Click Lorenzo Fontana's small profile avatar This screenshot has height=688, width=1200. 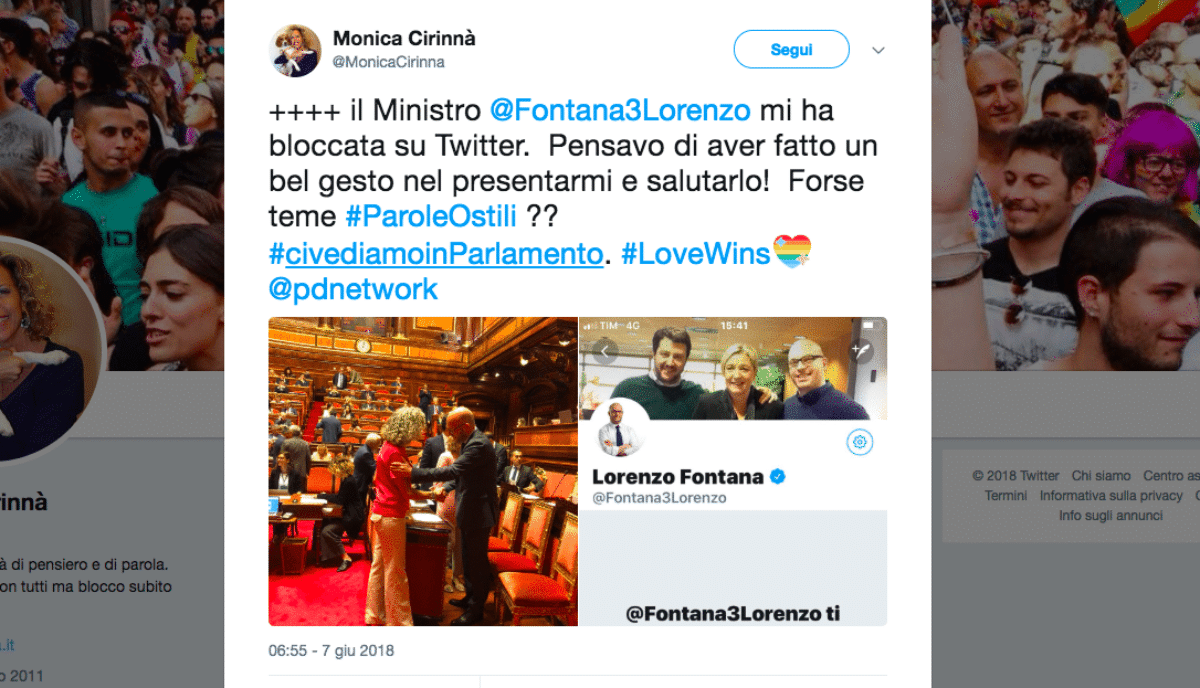[x=621, y=431]
